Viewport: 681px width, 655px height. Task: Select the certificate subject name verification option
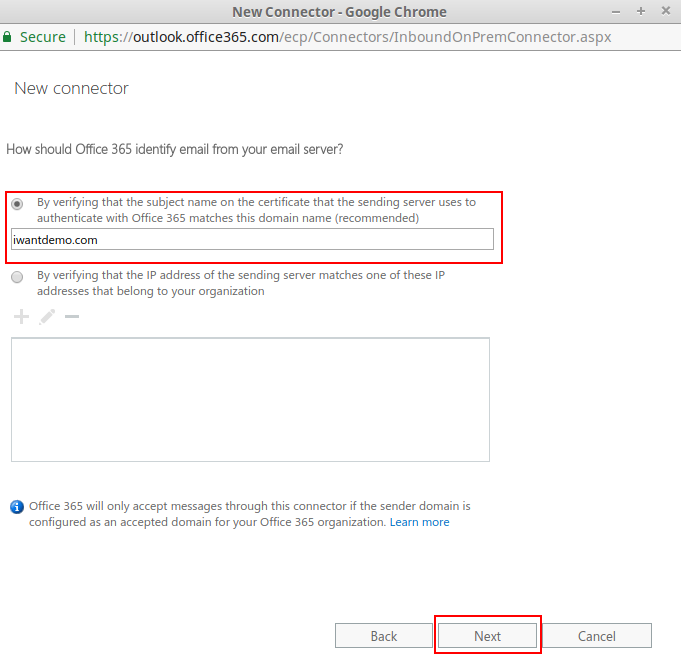tap(18, 203)
